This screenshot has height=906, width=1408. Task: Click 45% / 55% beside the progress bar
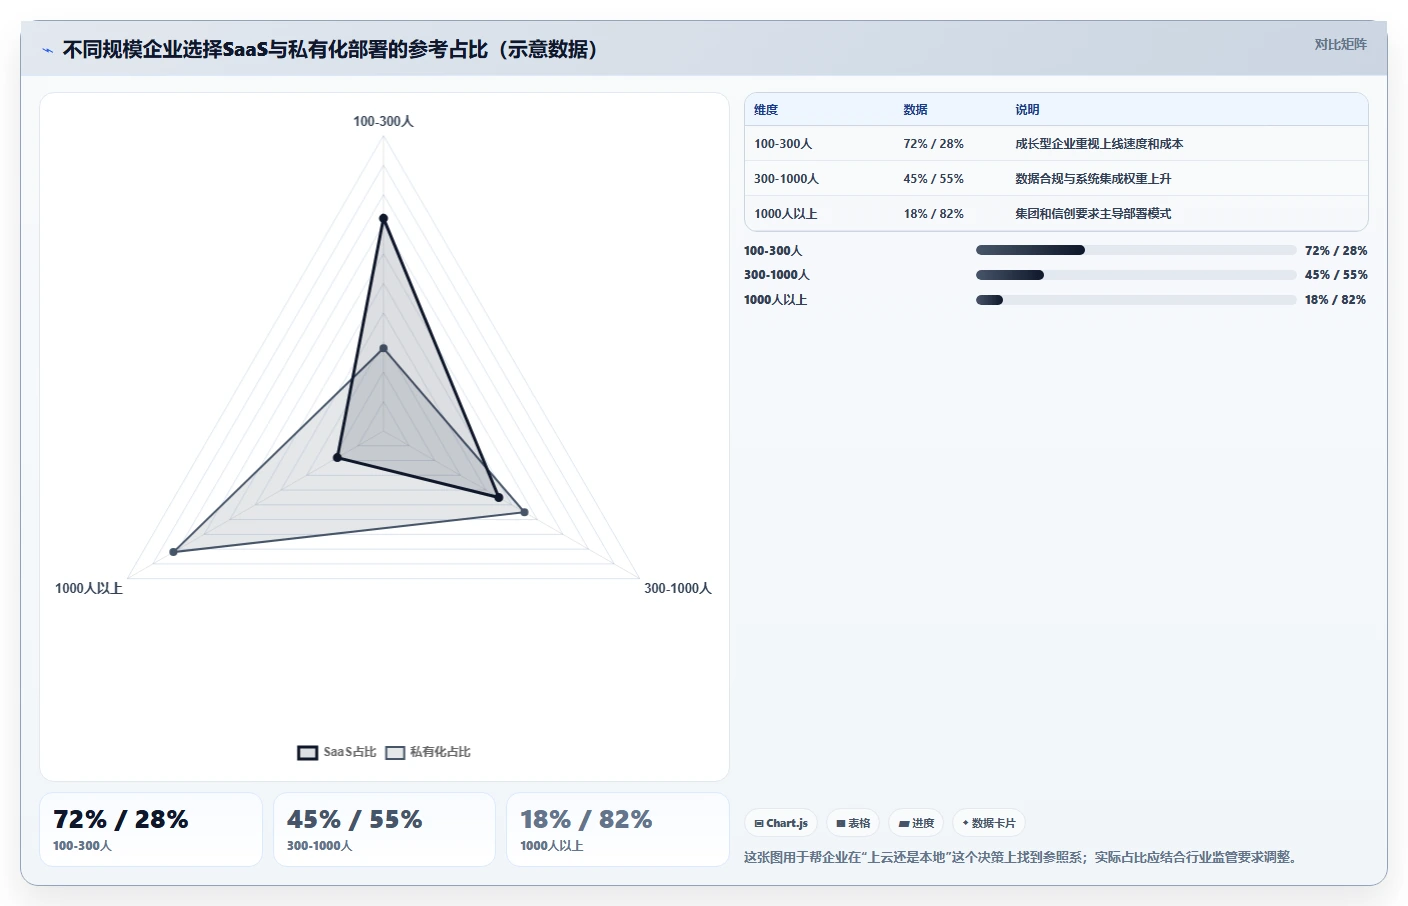click(x=1336, y=275)
